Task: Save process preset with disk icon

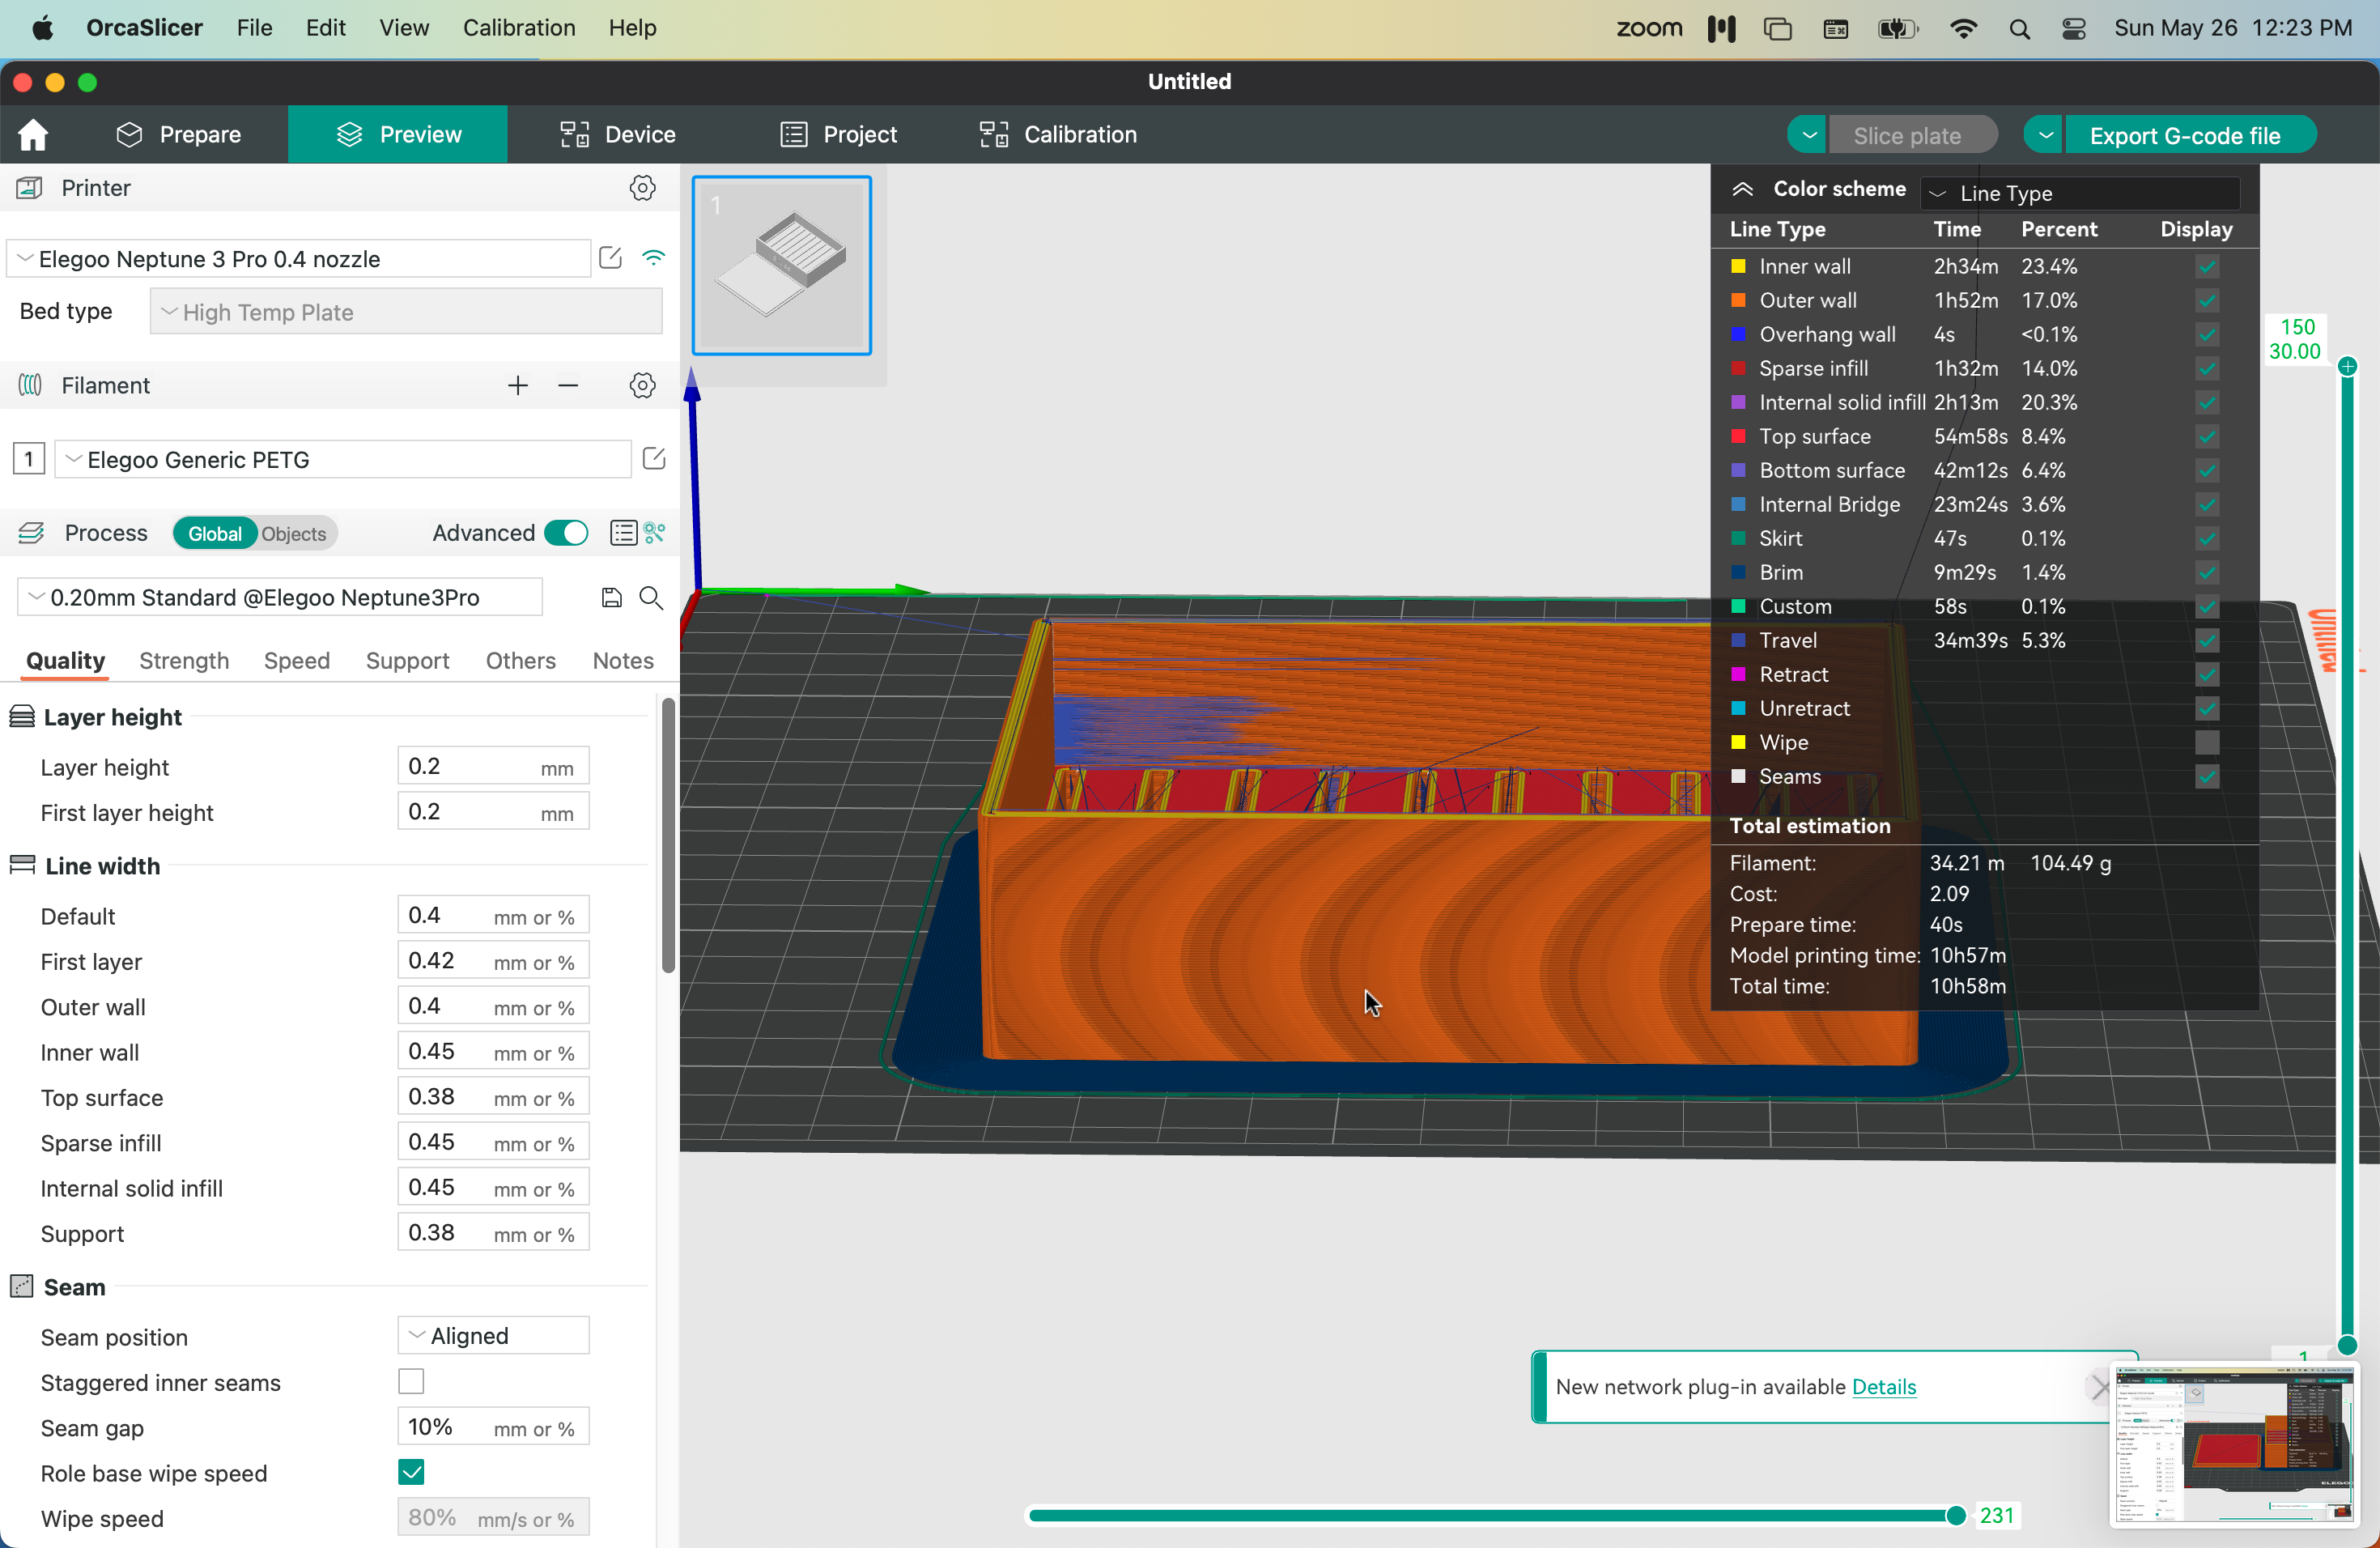Action: [x=611, y=597]
